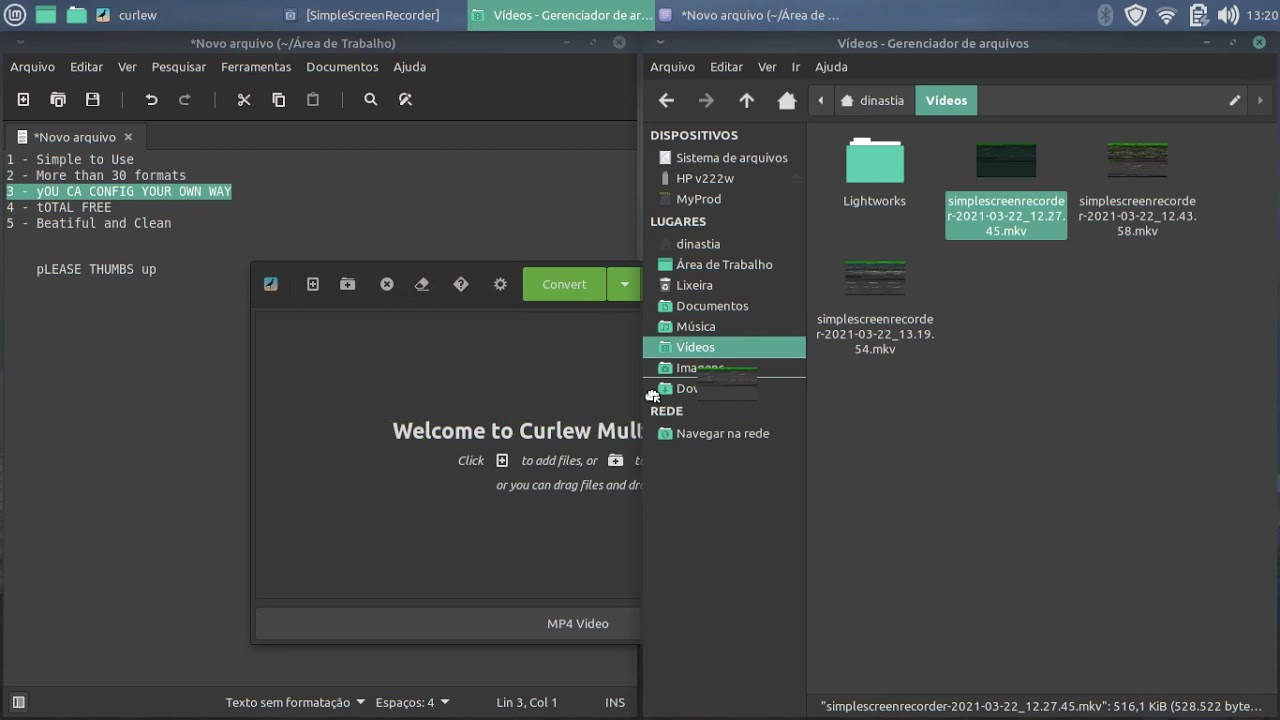1280x720 pixels.
Task: Select simplescreenrecorder 13.19.54.mkv file
Action: (875, 306)
